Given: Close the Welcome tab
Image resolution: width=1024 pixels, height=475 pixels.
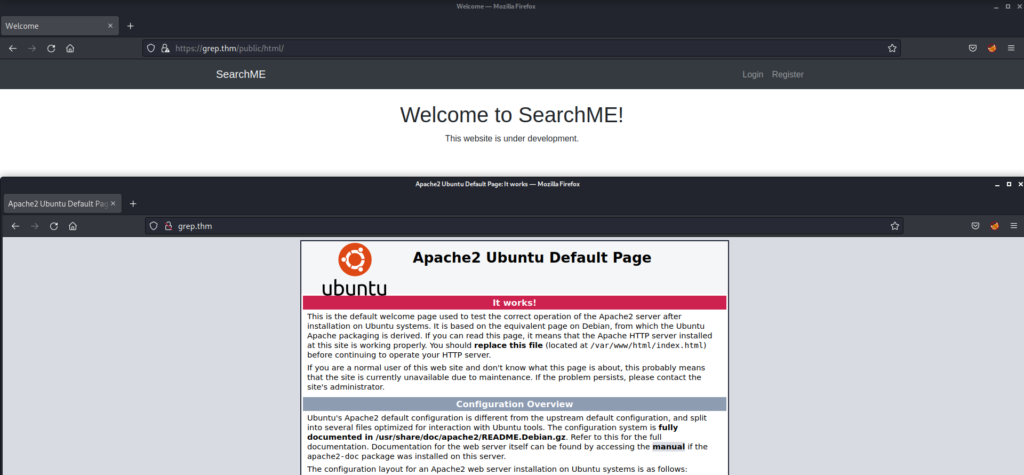Looking at the screenshot, I should click(x=110, y=26).
